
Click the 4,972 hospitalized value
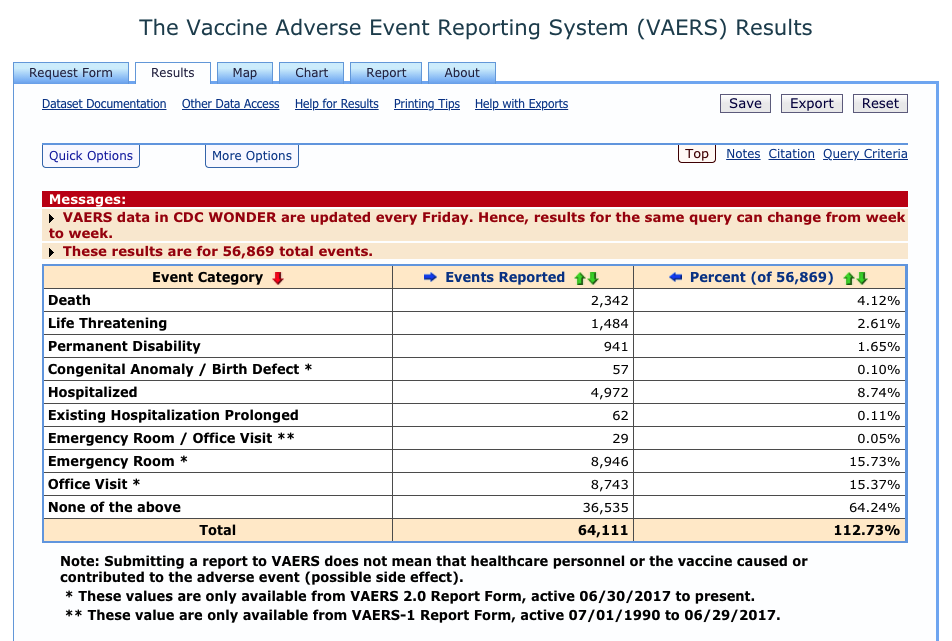(610, 393)
